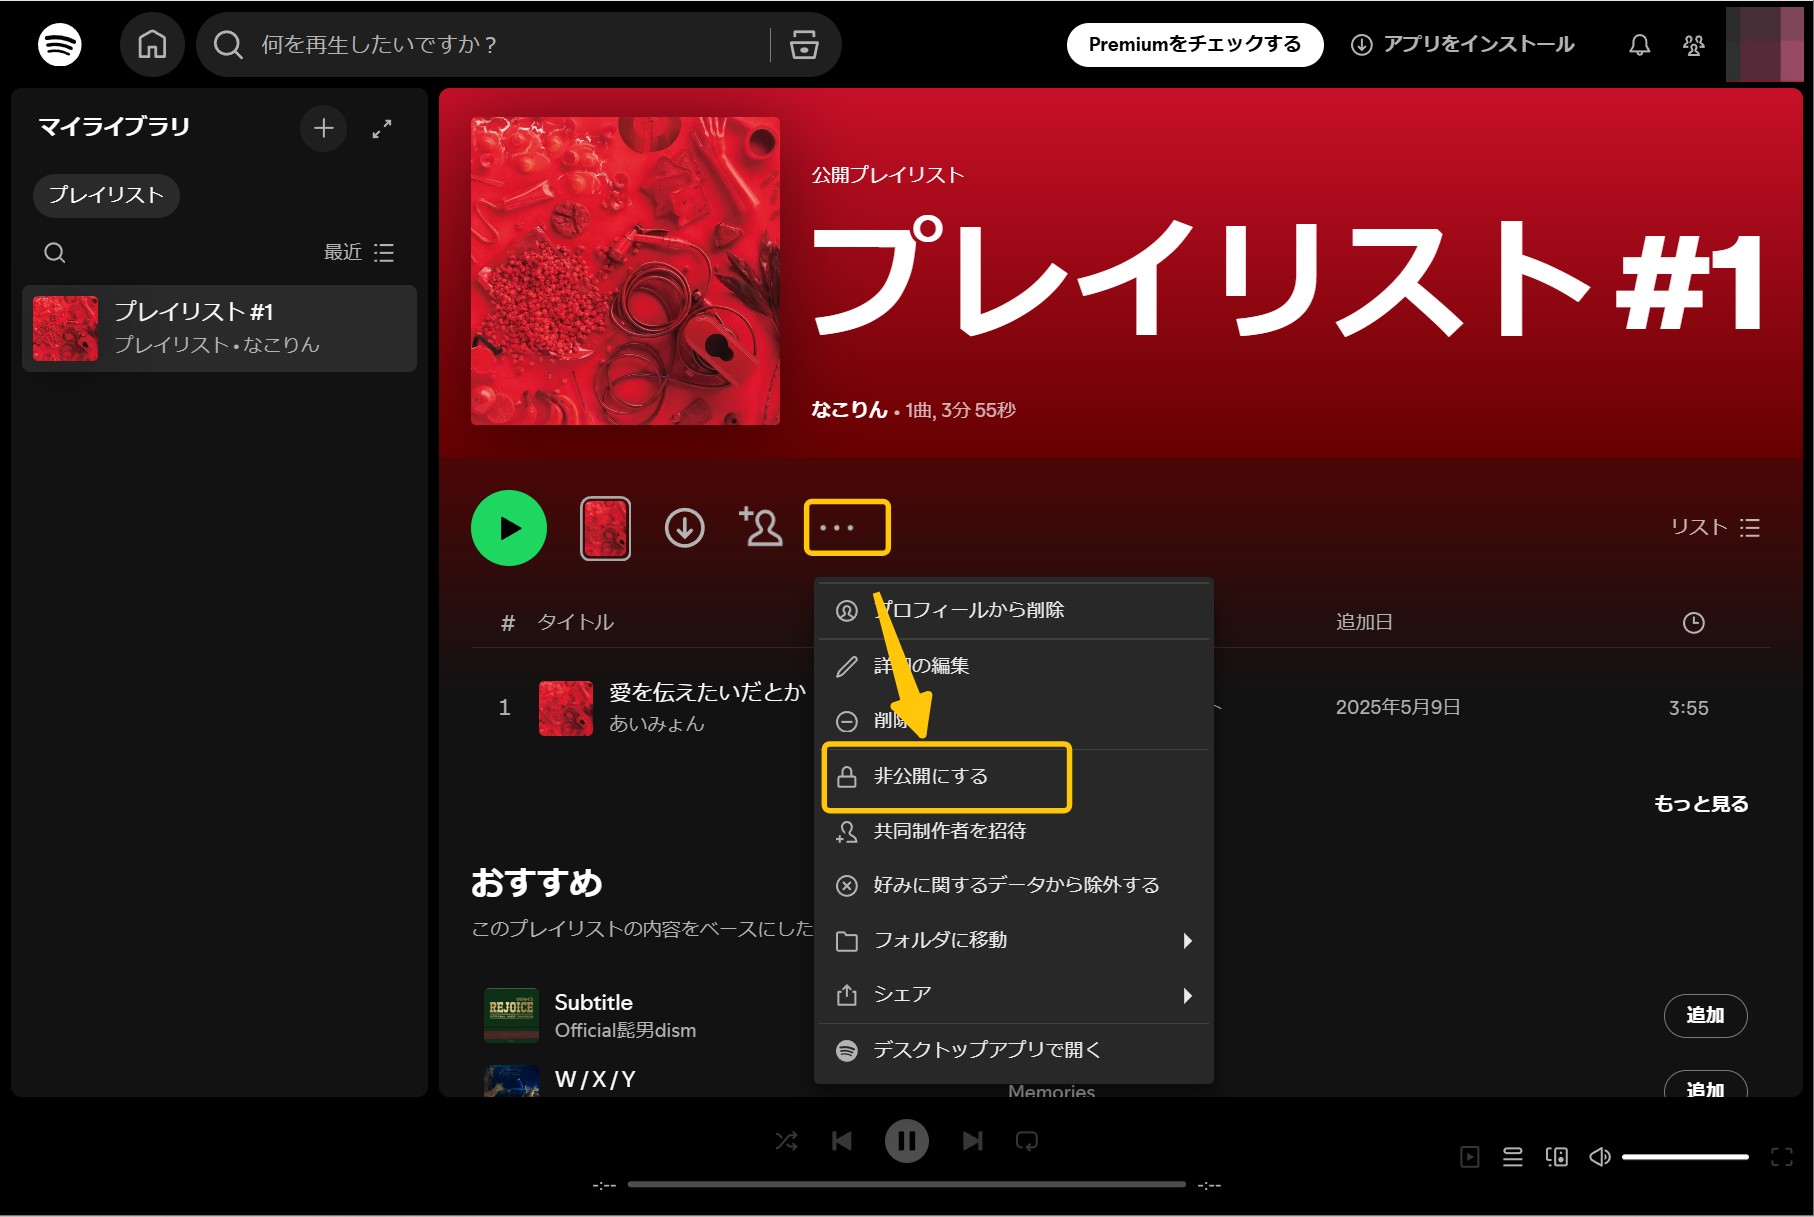This screenshot has width=1814, height=1217.
Task: Skip to previous track
Action: [842, 1141]
